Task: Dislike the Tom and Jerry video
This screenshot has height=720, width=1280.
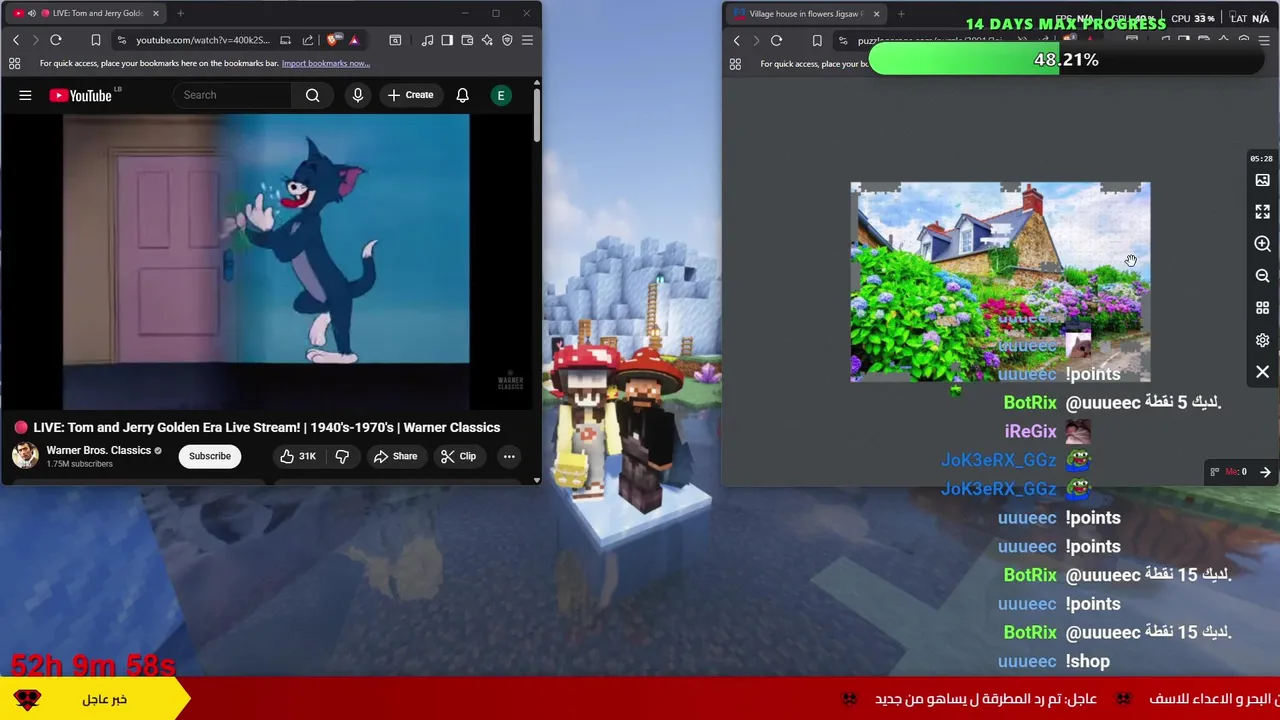Action: click(342, 456)
